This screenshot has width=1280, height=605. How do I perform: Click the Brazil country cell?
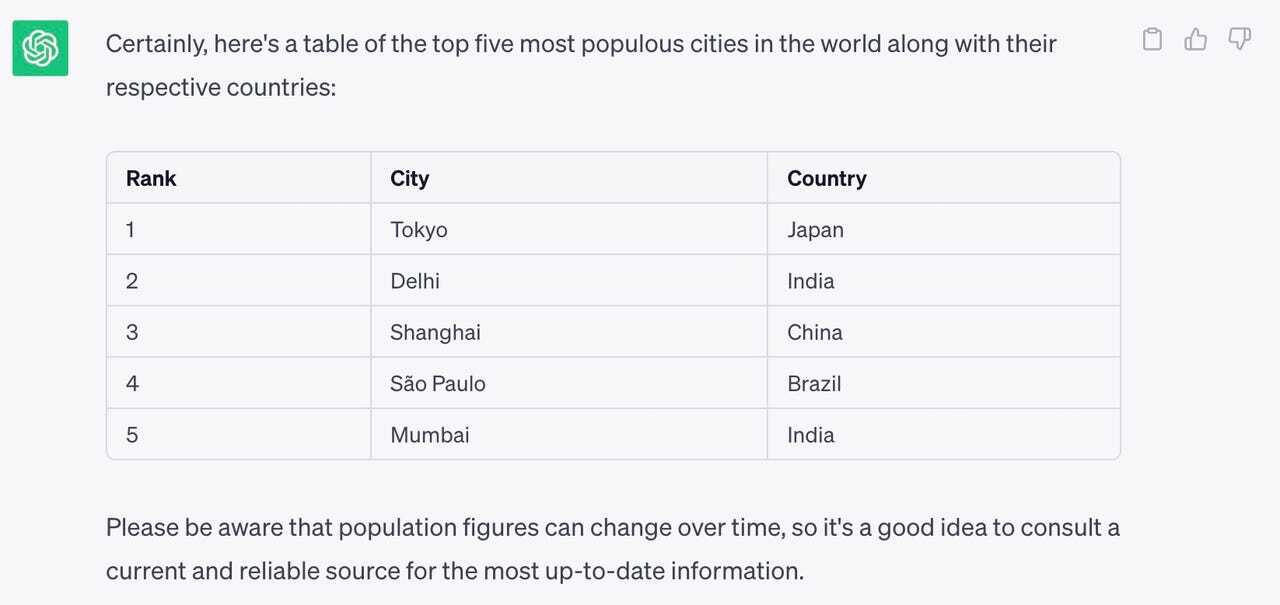click(x=814, y=384)
